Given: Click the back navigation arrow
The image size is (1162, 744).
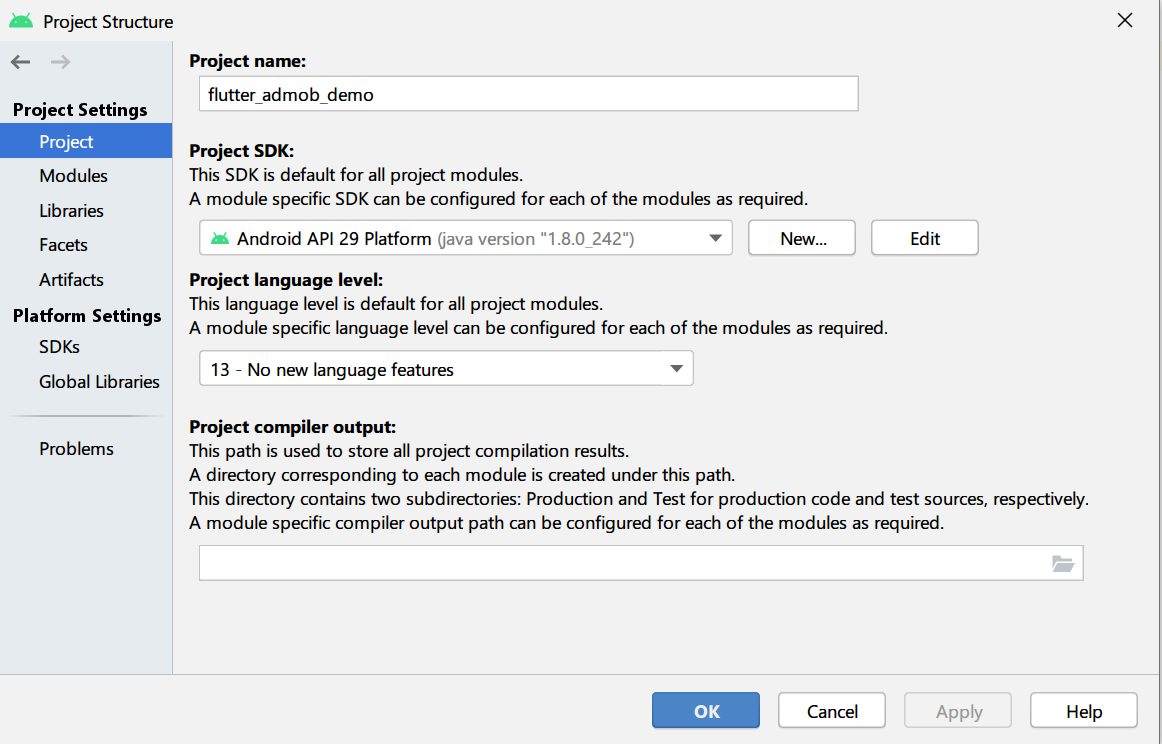Looking at the screenshot, I should coord(20,62).
